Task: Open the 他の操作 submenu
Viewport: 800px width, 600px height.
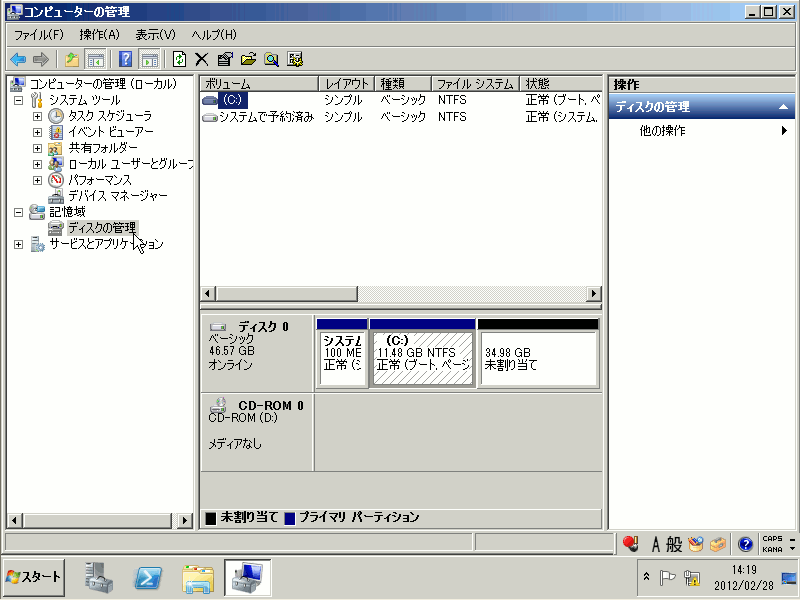Action: (x=702, y=131)
